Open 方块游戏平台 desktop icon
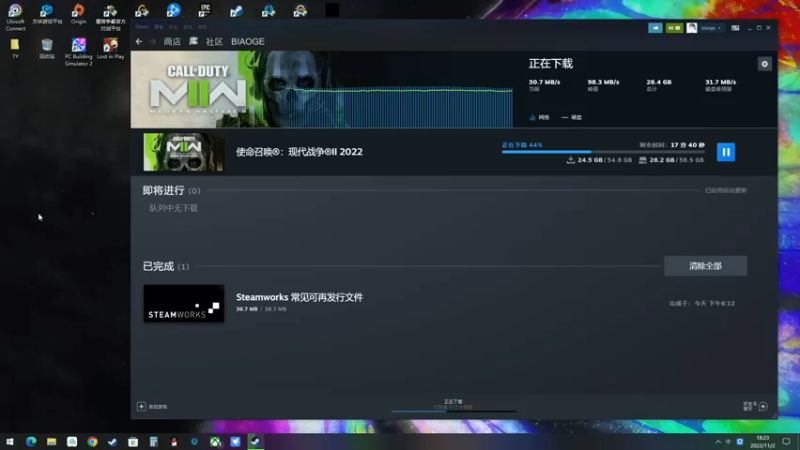 [x=47, y=14]
